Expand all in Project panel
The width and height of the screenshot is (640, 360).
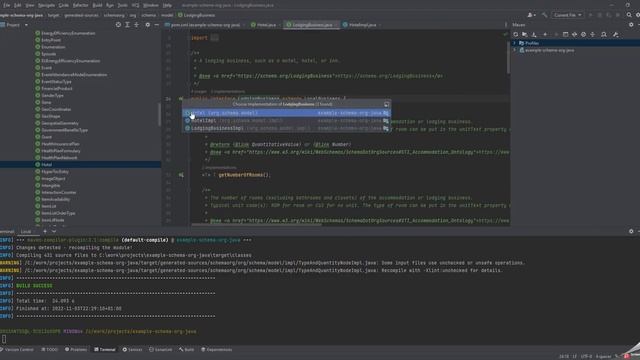(127, 25)
